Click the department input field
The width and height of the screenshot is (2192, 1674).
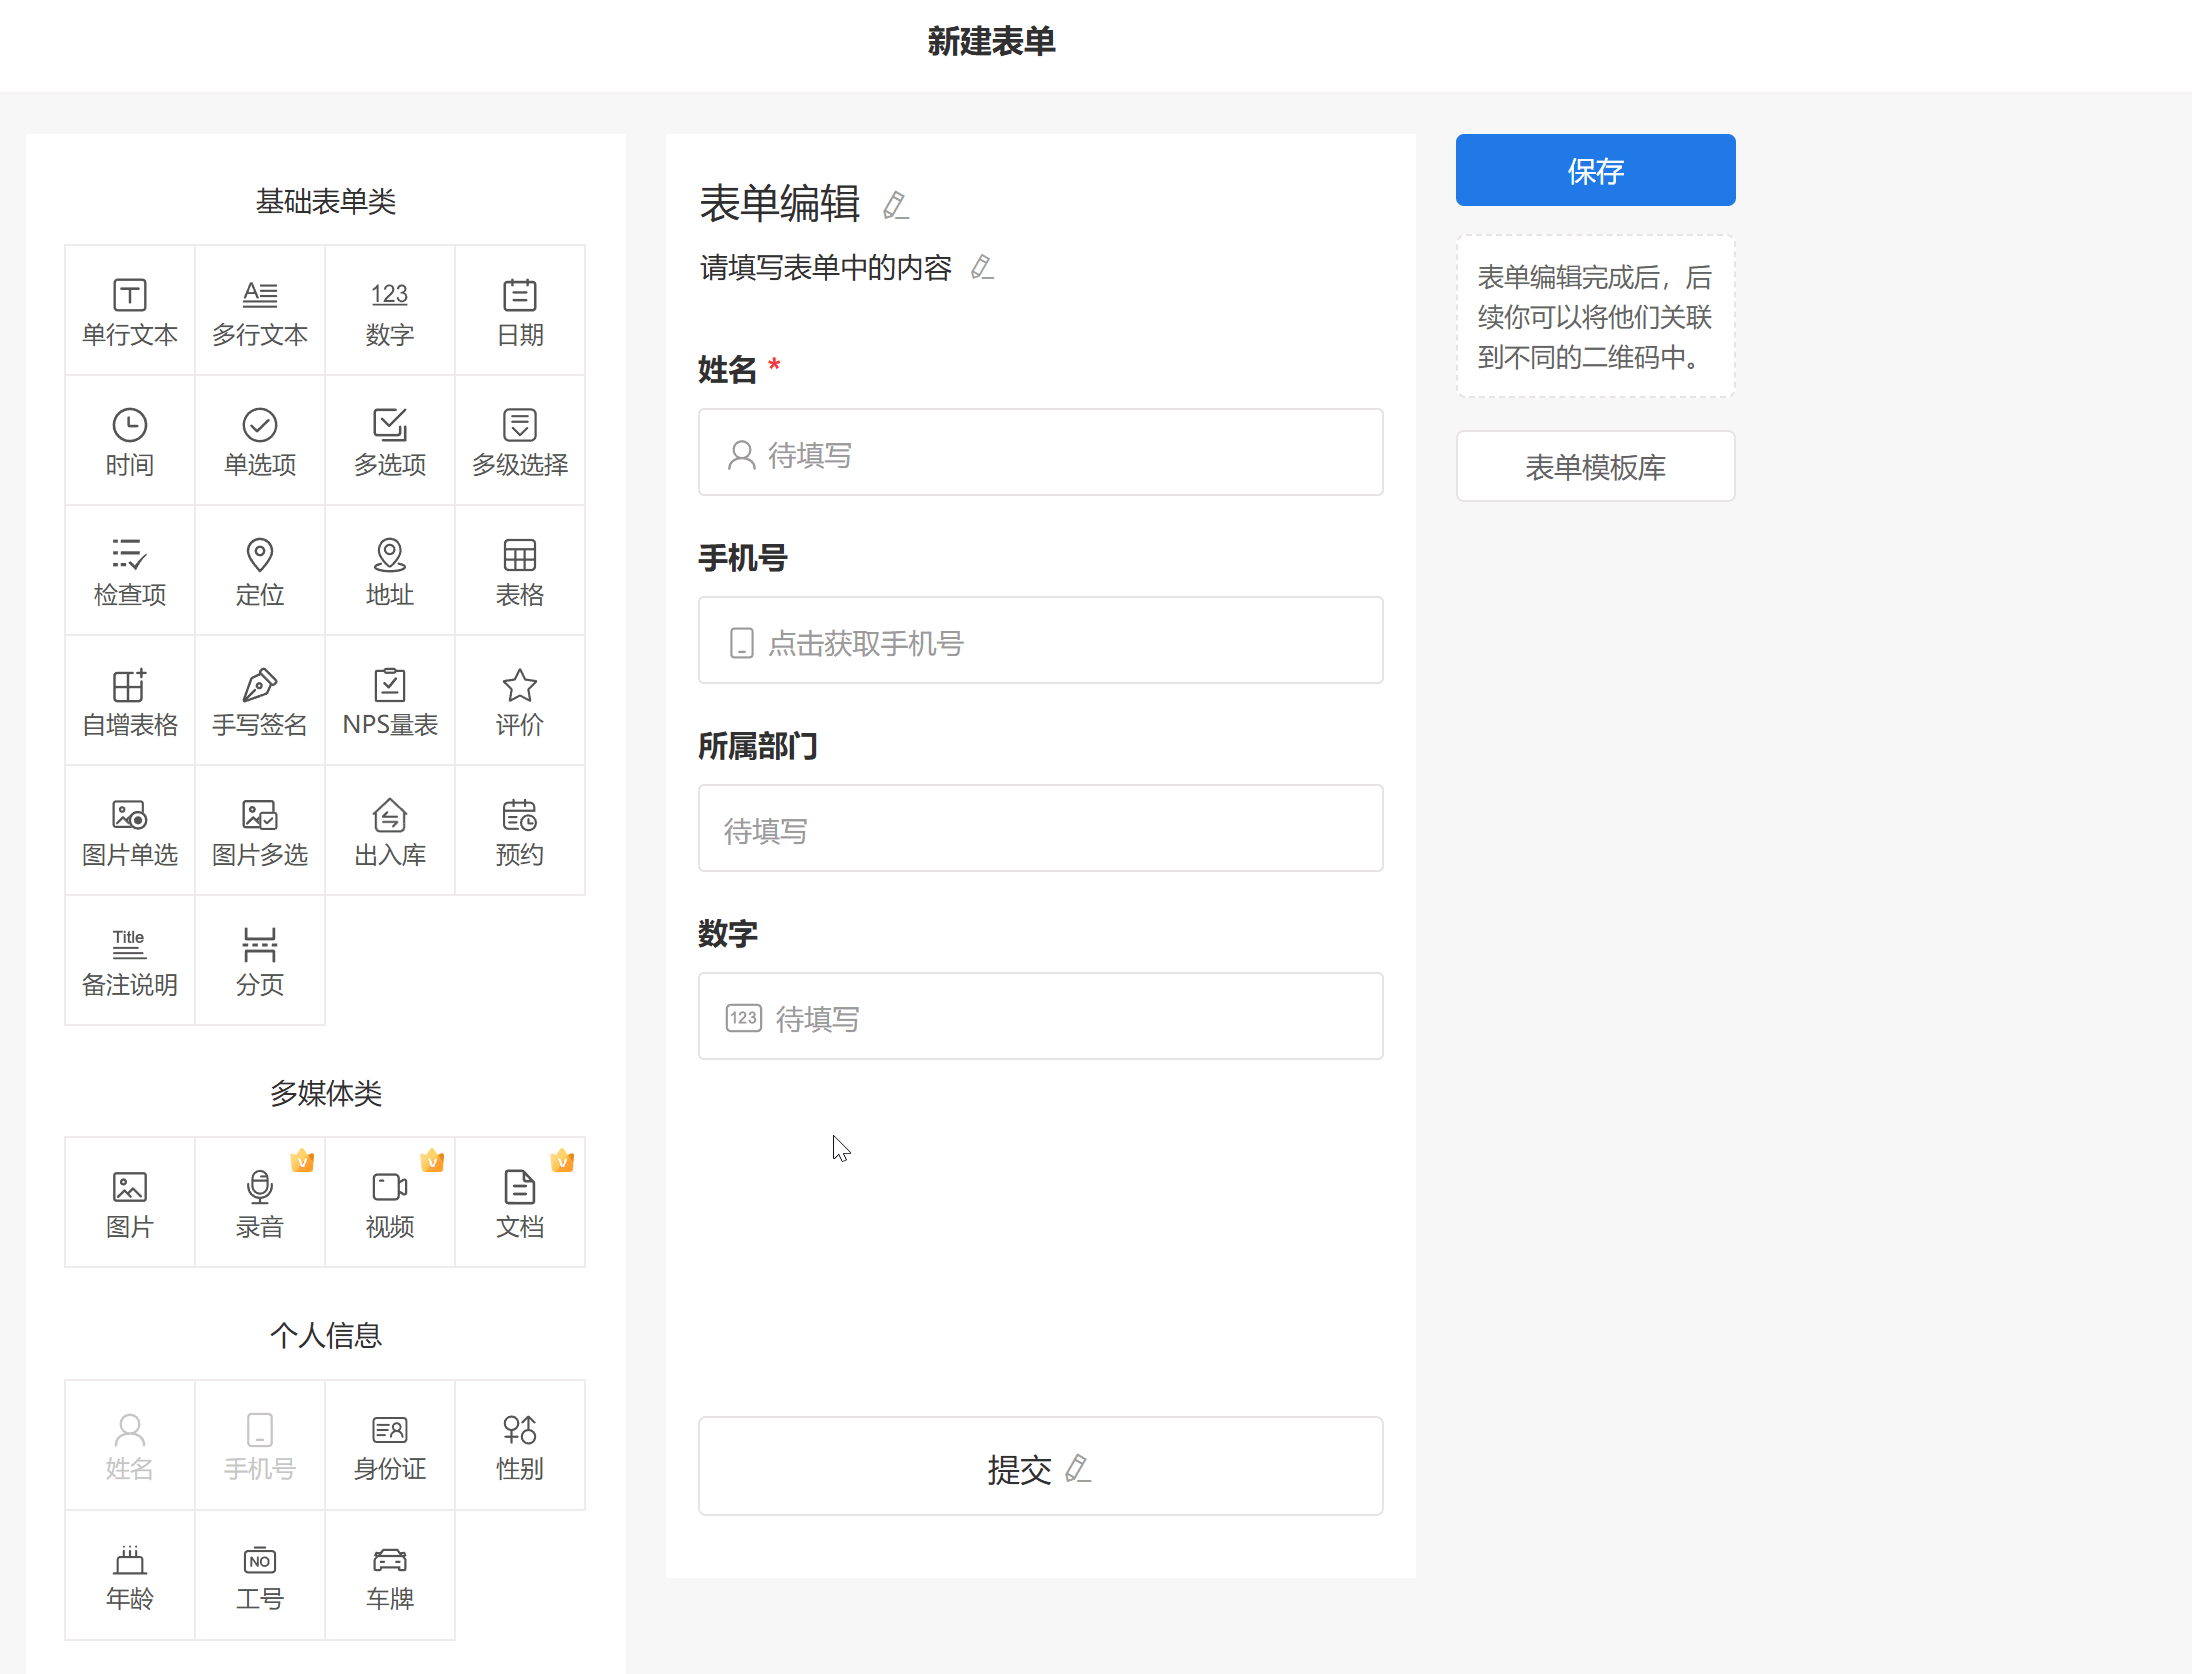(x=1040, y=829)
